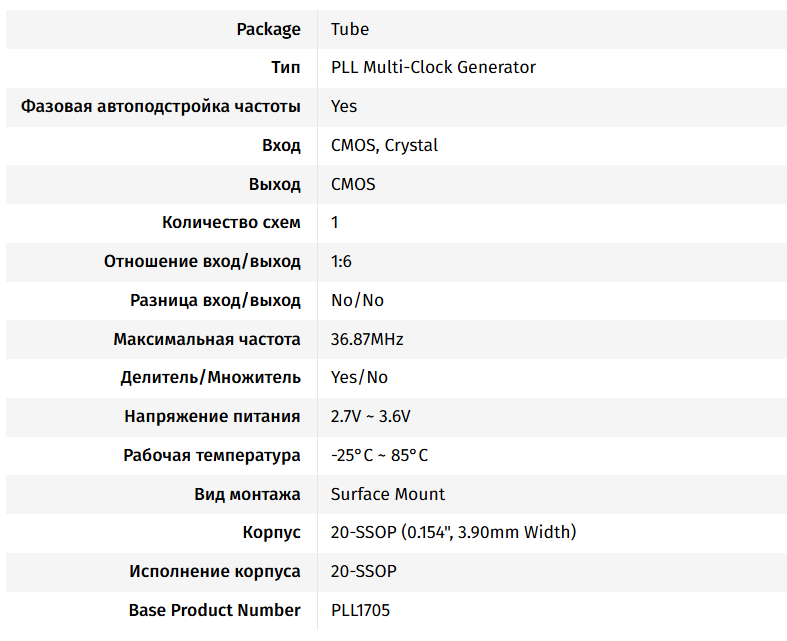Click the "Исполнение корпуса" label
787x641 pixels.
pos(214,571)
